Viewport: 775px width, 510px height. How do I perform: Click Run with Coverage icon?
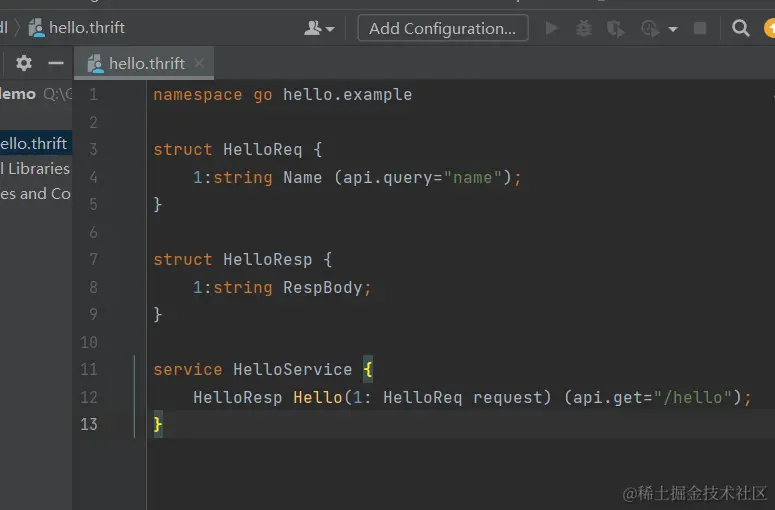coord(616,29)
